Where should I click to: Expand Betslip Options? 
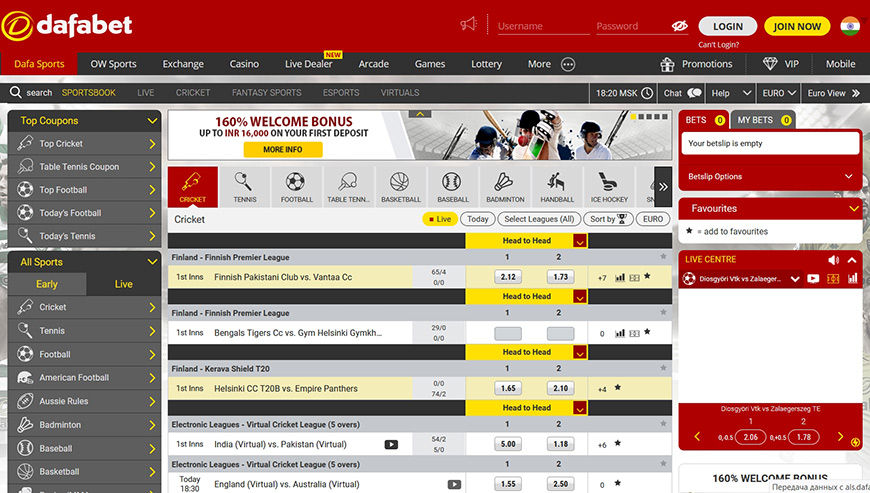[848, 176]
